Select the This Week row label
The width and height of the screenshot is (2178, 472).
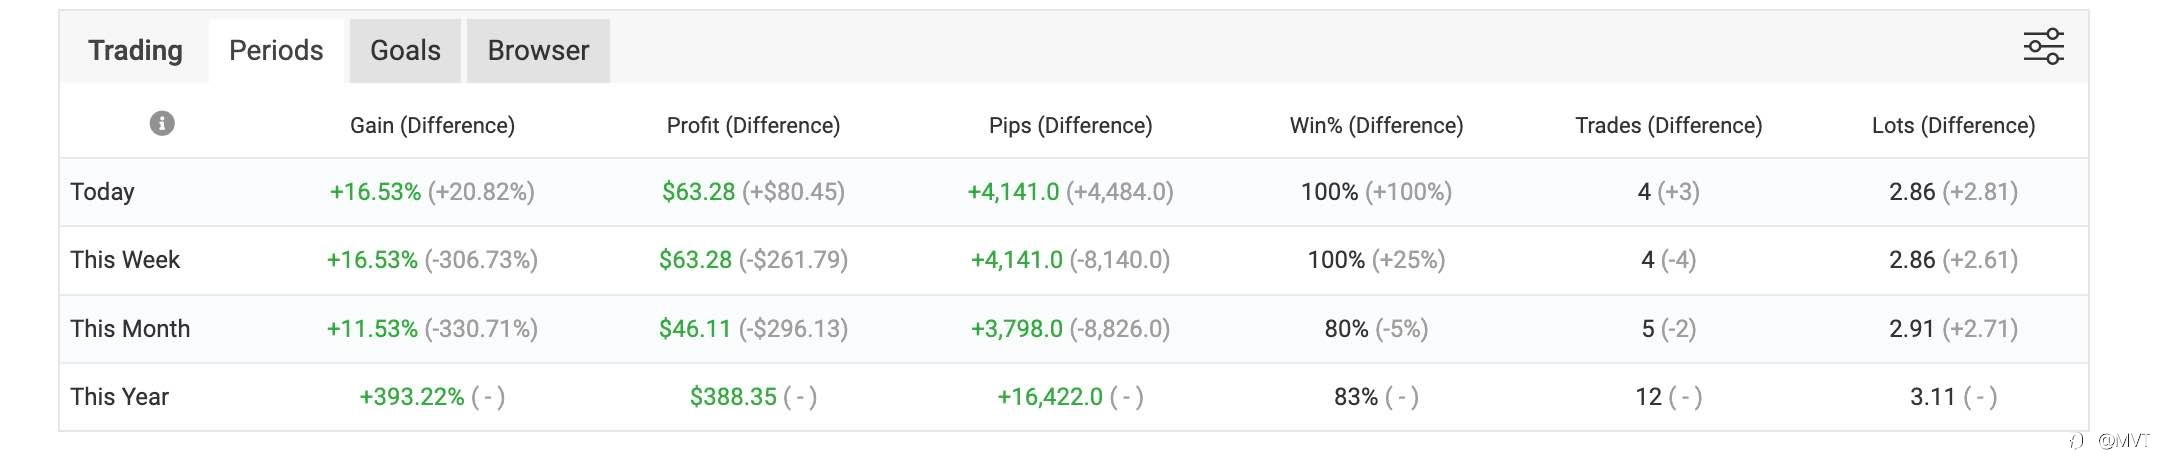click(x=125, y=260)
